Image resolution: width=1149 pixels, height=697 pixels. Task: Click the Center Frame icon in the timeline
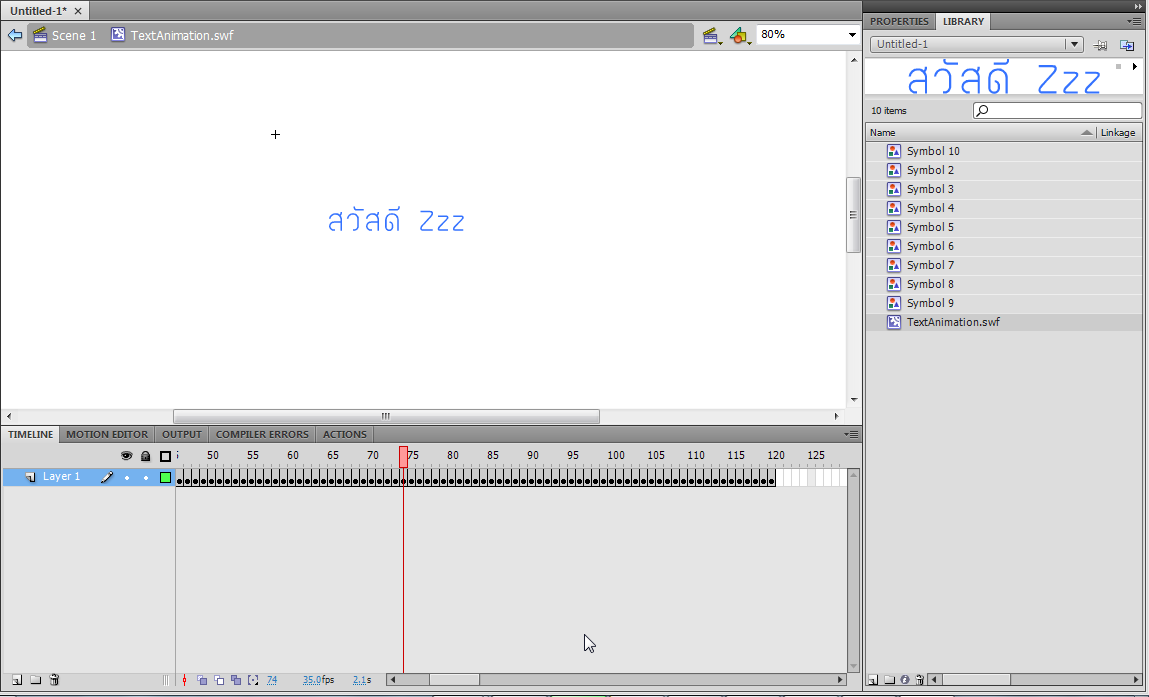click(184, 680)
